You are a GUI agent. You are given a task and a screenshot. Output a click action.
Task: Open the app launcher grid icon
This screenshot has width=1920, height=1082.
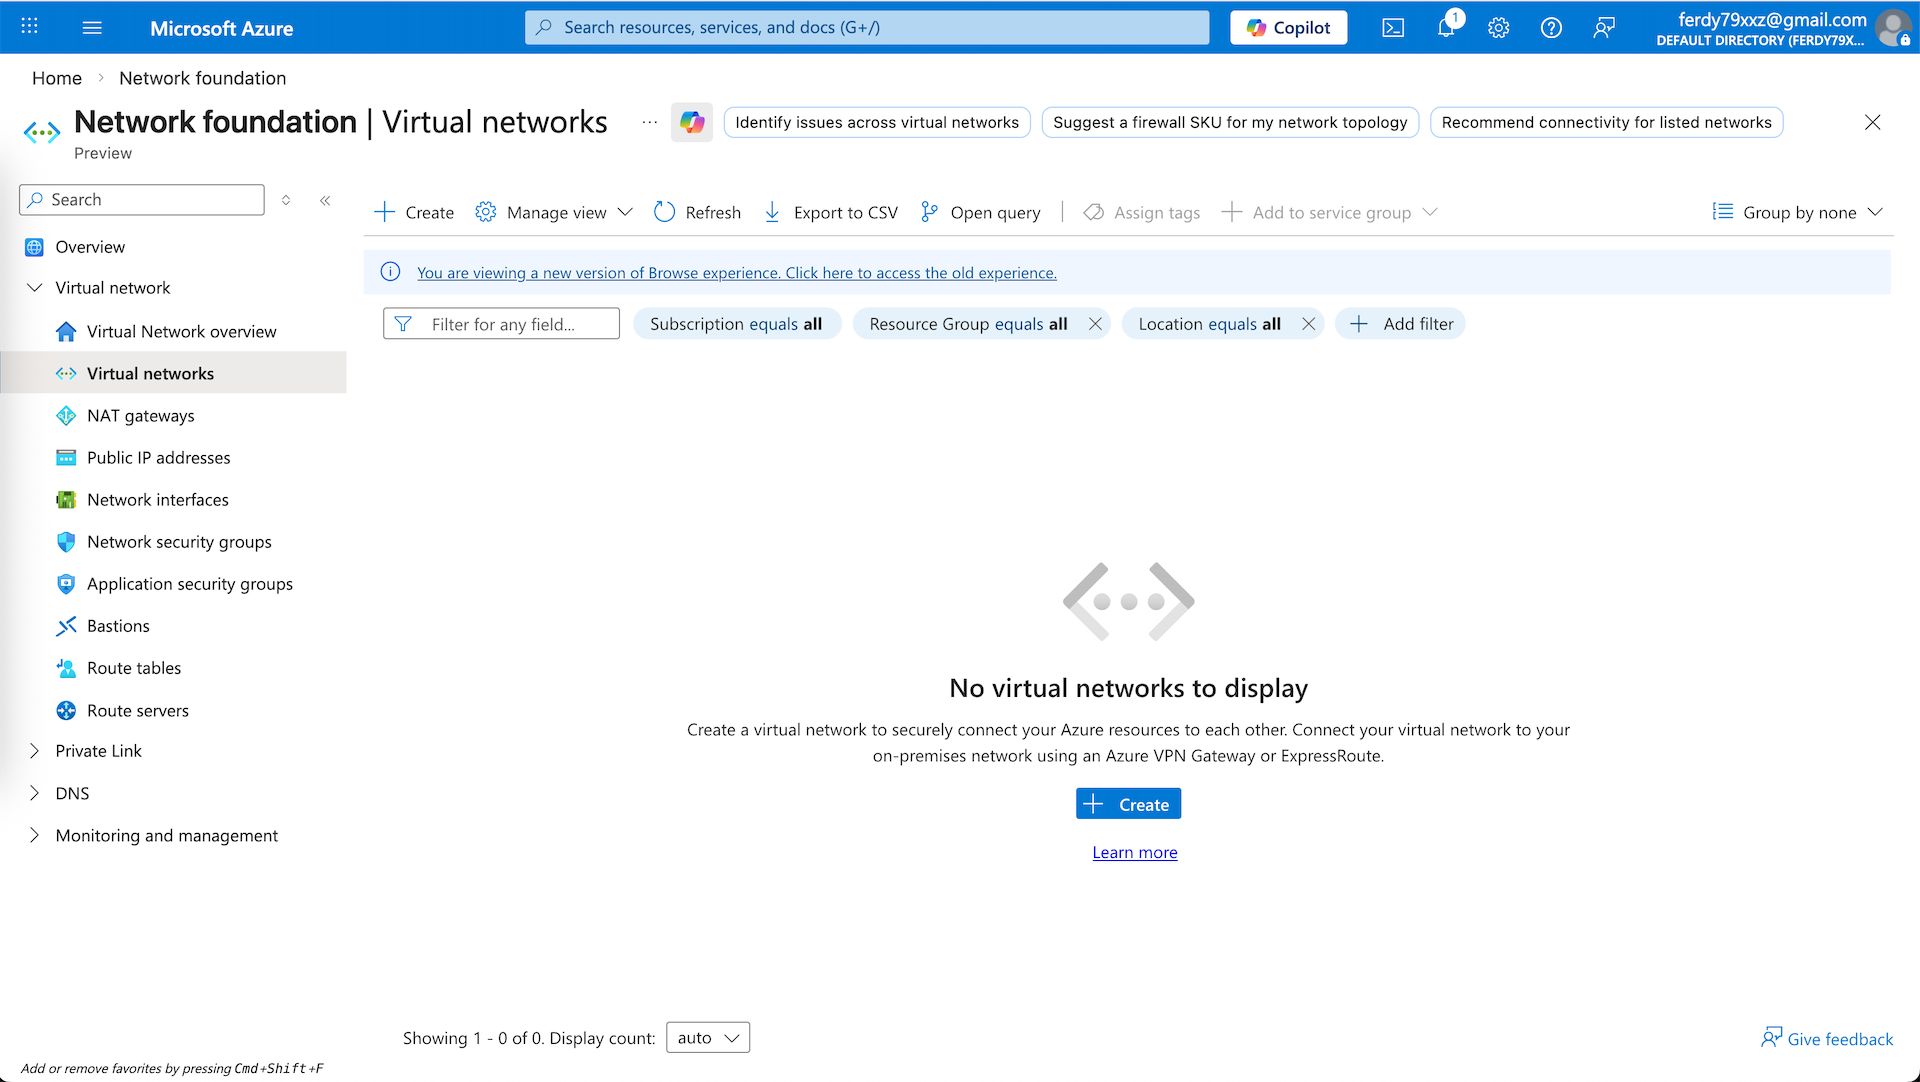point(30,27)
